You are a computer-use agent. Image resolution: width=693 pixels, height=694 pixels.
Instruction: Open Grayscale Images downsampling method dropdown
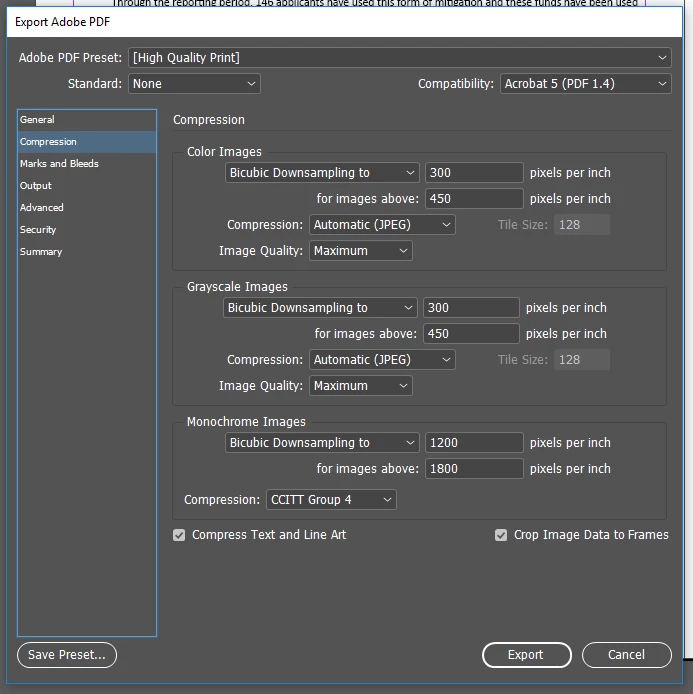point(320,308)
